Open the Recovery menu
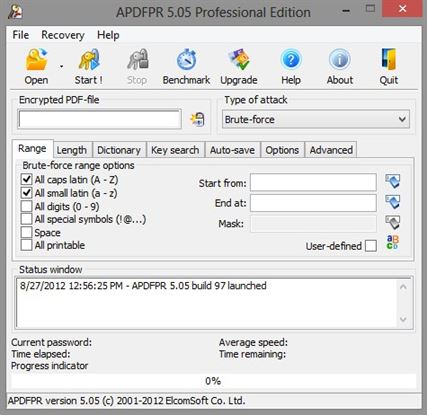427x415 pixels. [63, 35]
